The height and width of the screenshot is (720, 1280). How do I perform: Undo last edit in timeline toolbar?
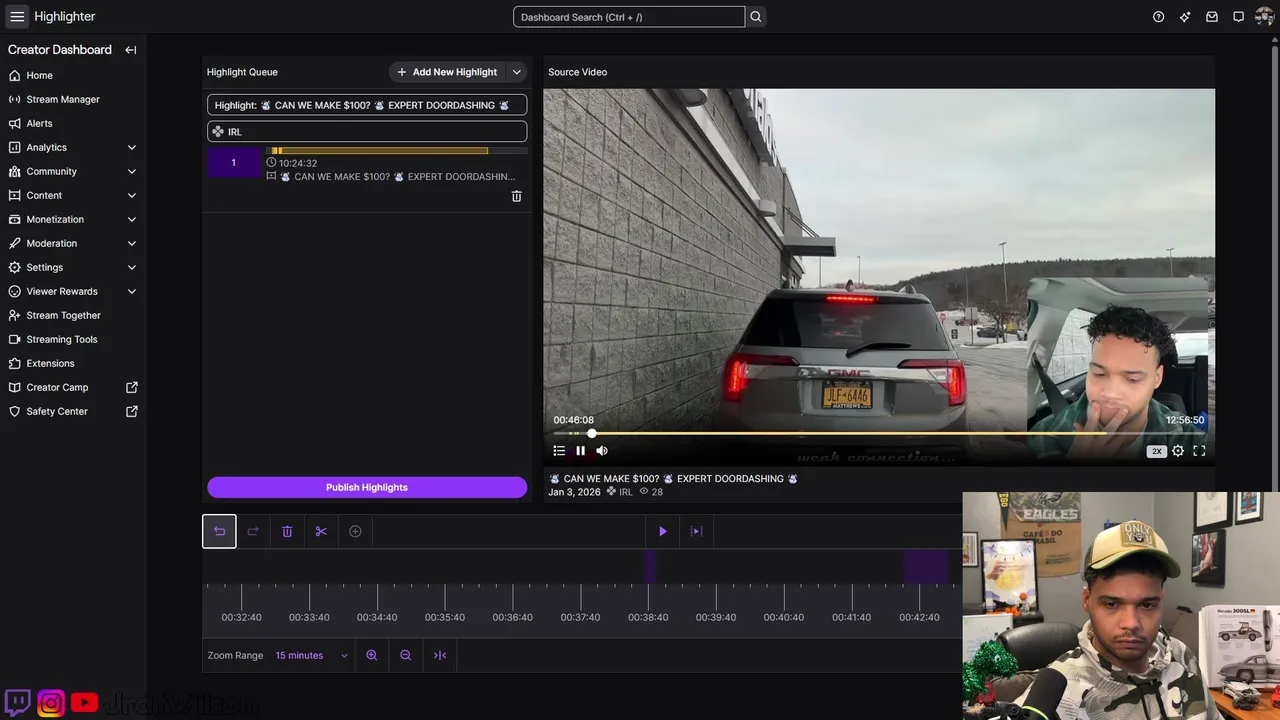(219, 531)
